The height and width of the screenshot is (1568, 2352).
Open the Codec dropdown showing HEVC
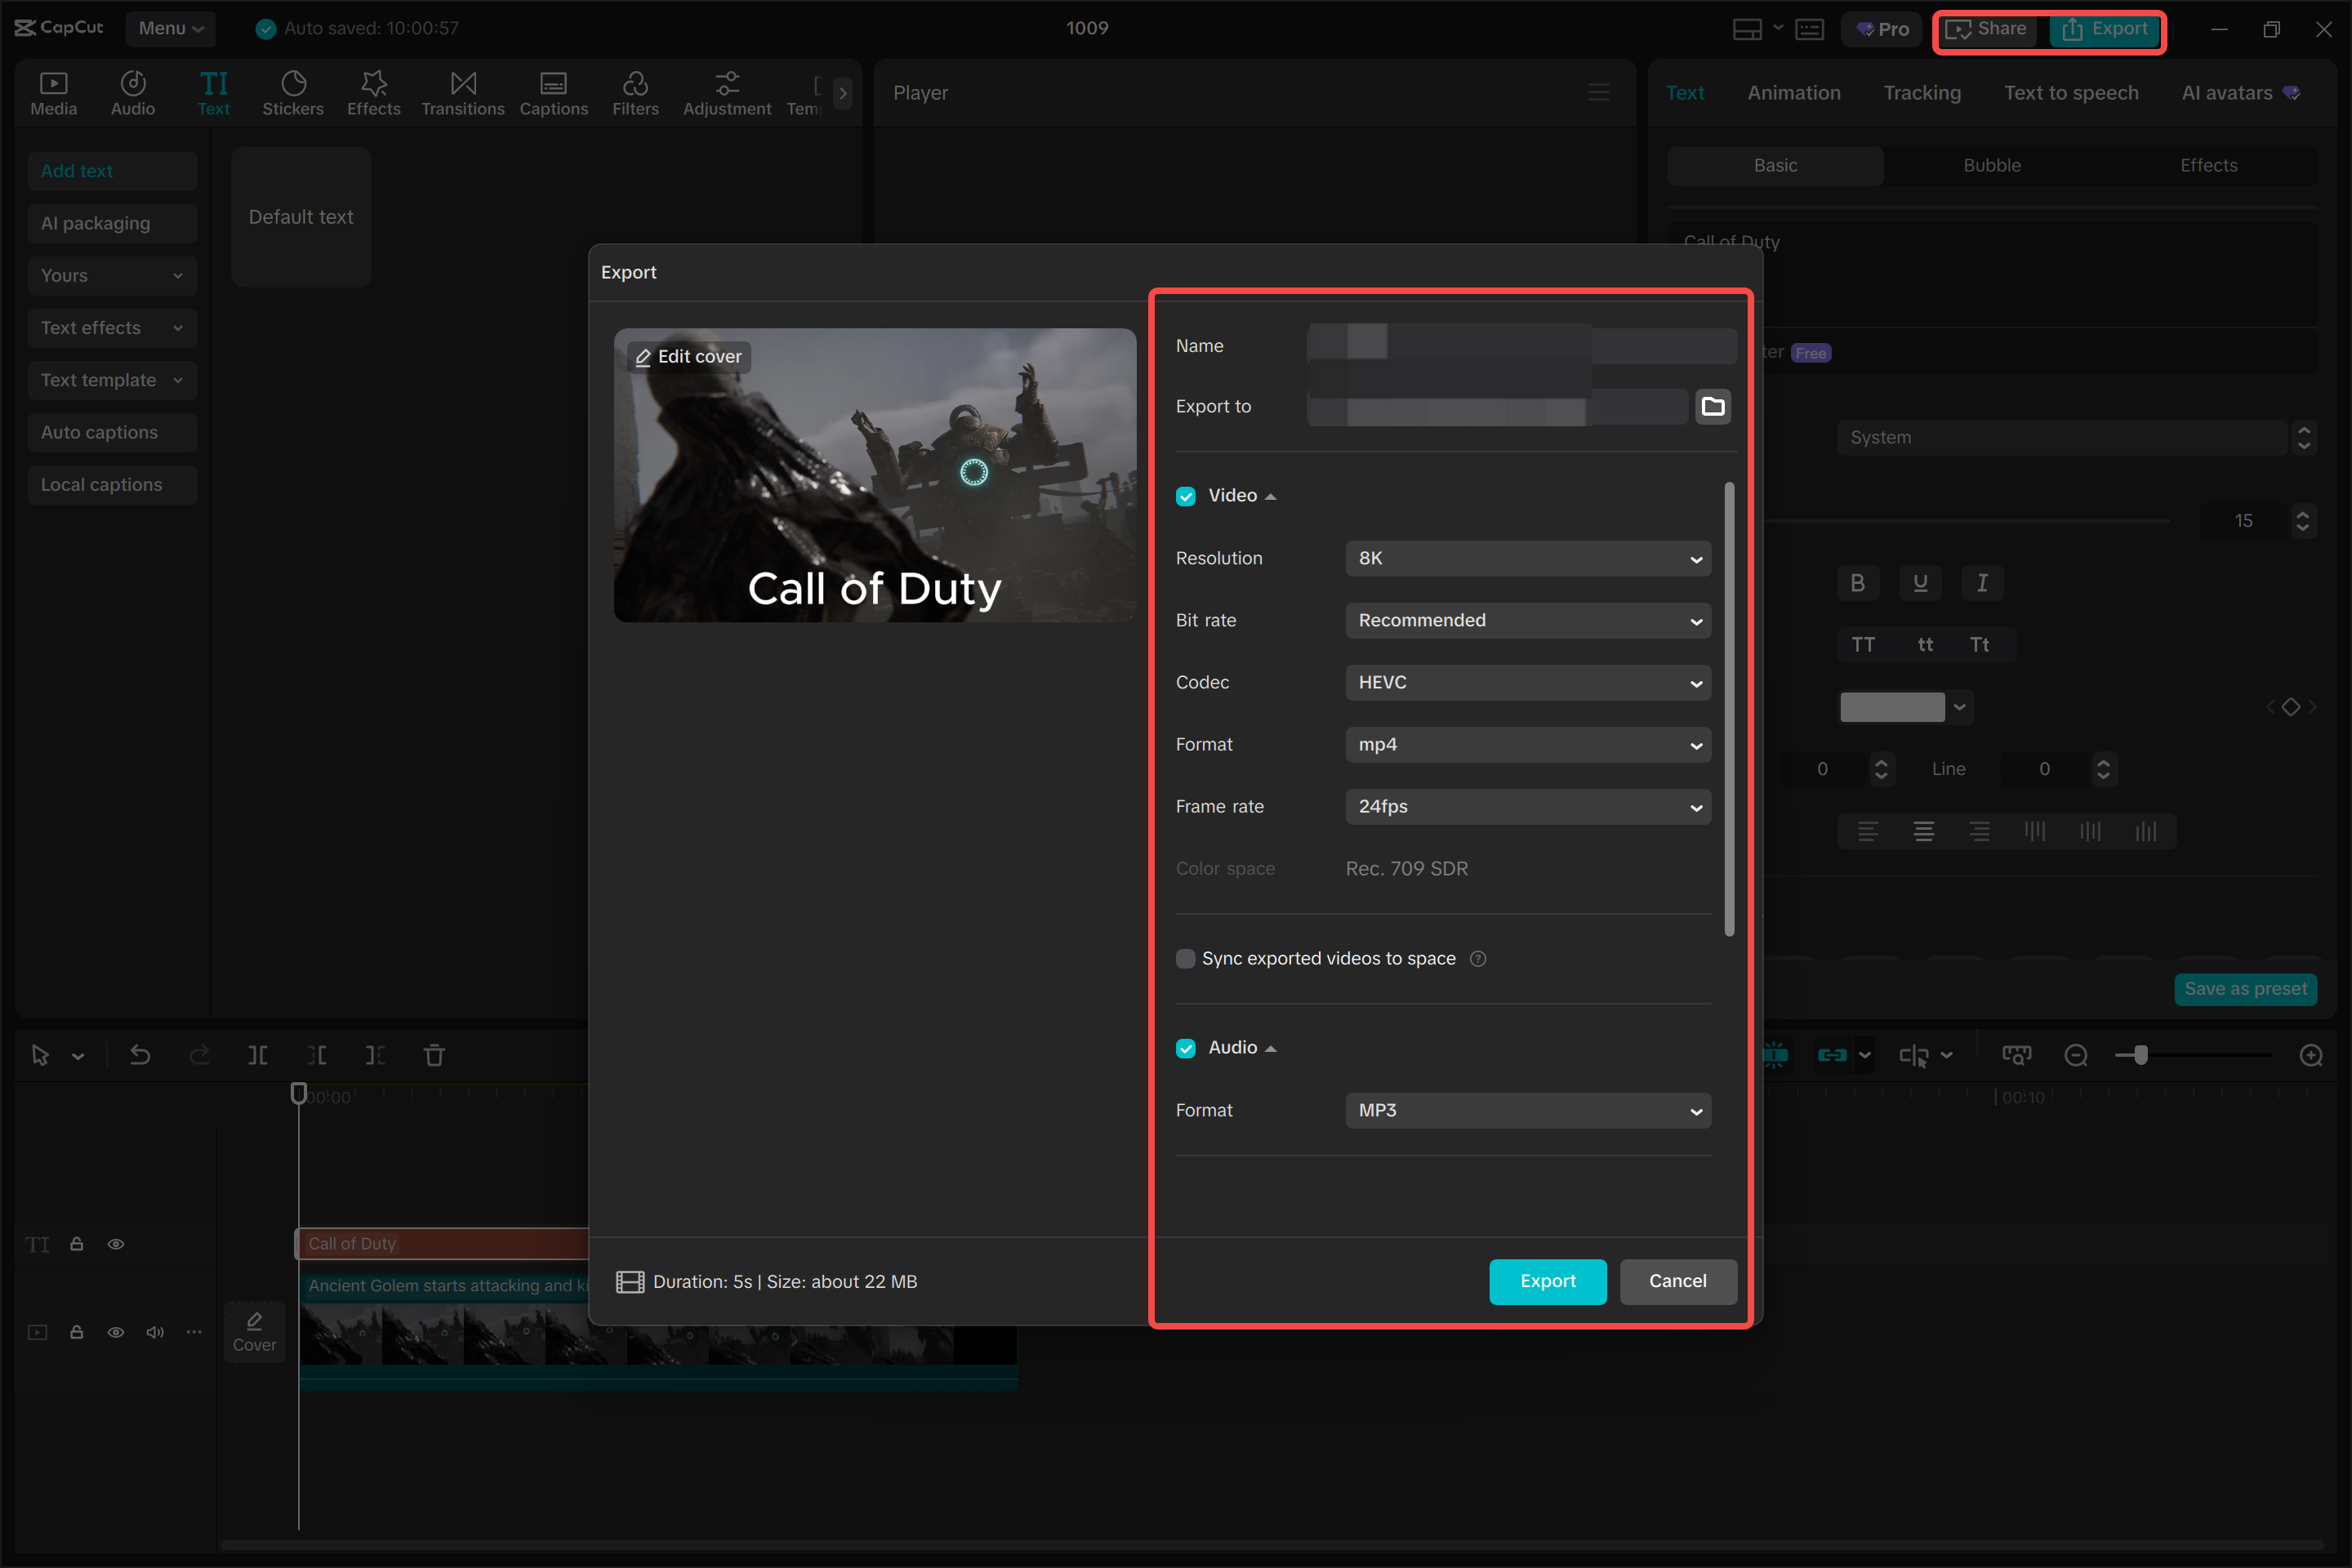[1526, 682]
